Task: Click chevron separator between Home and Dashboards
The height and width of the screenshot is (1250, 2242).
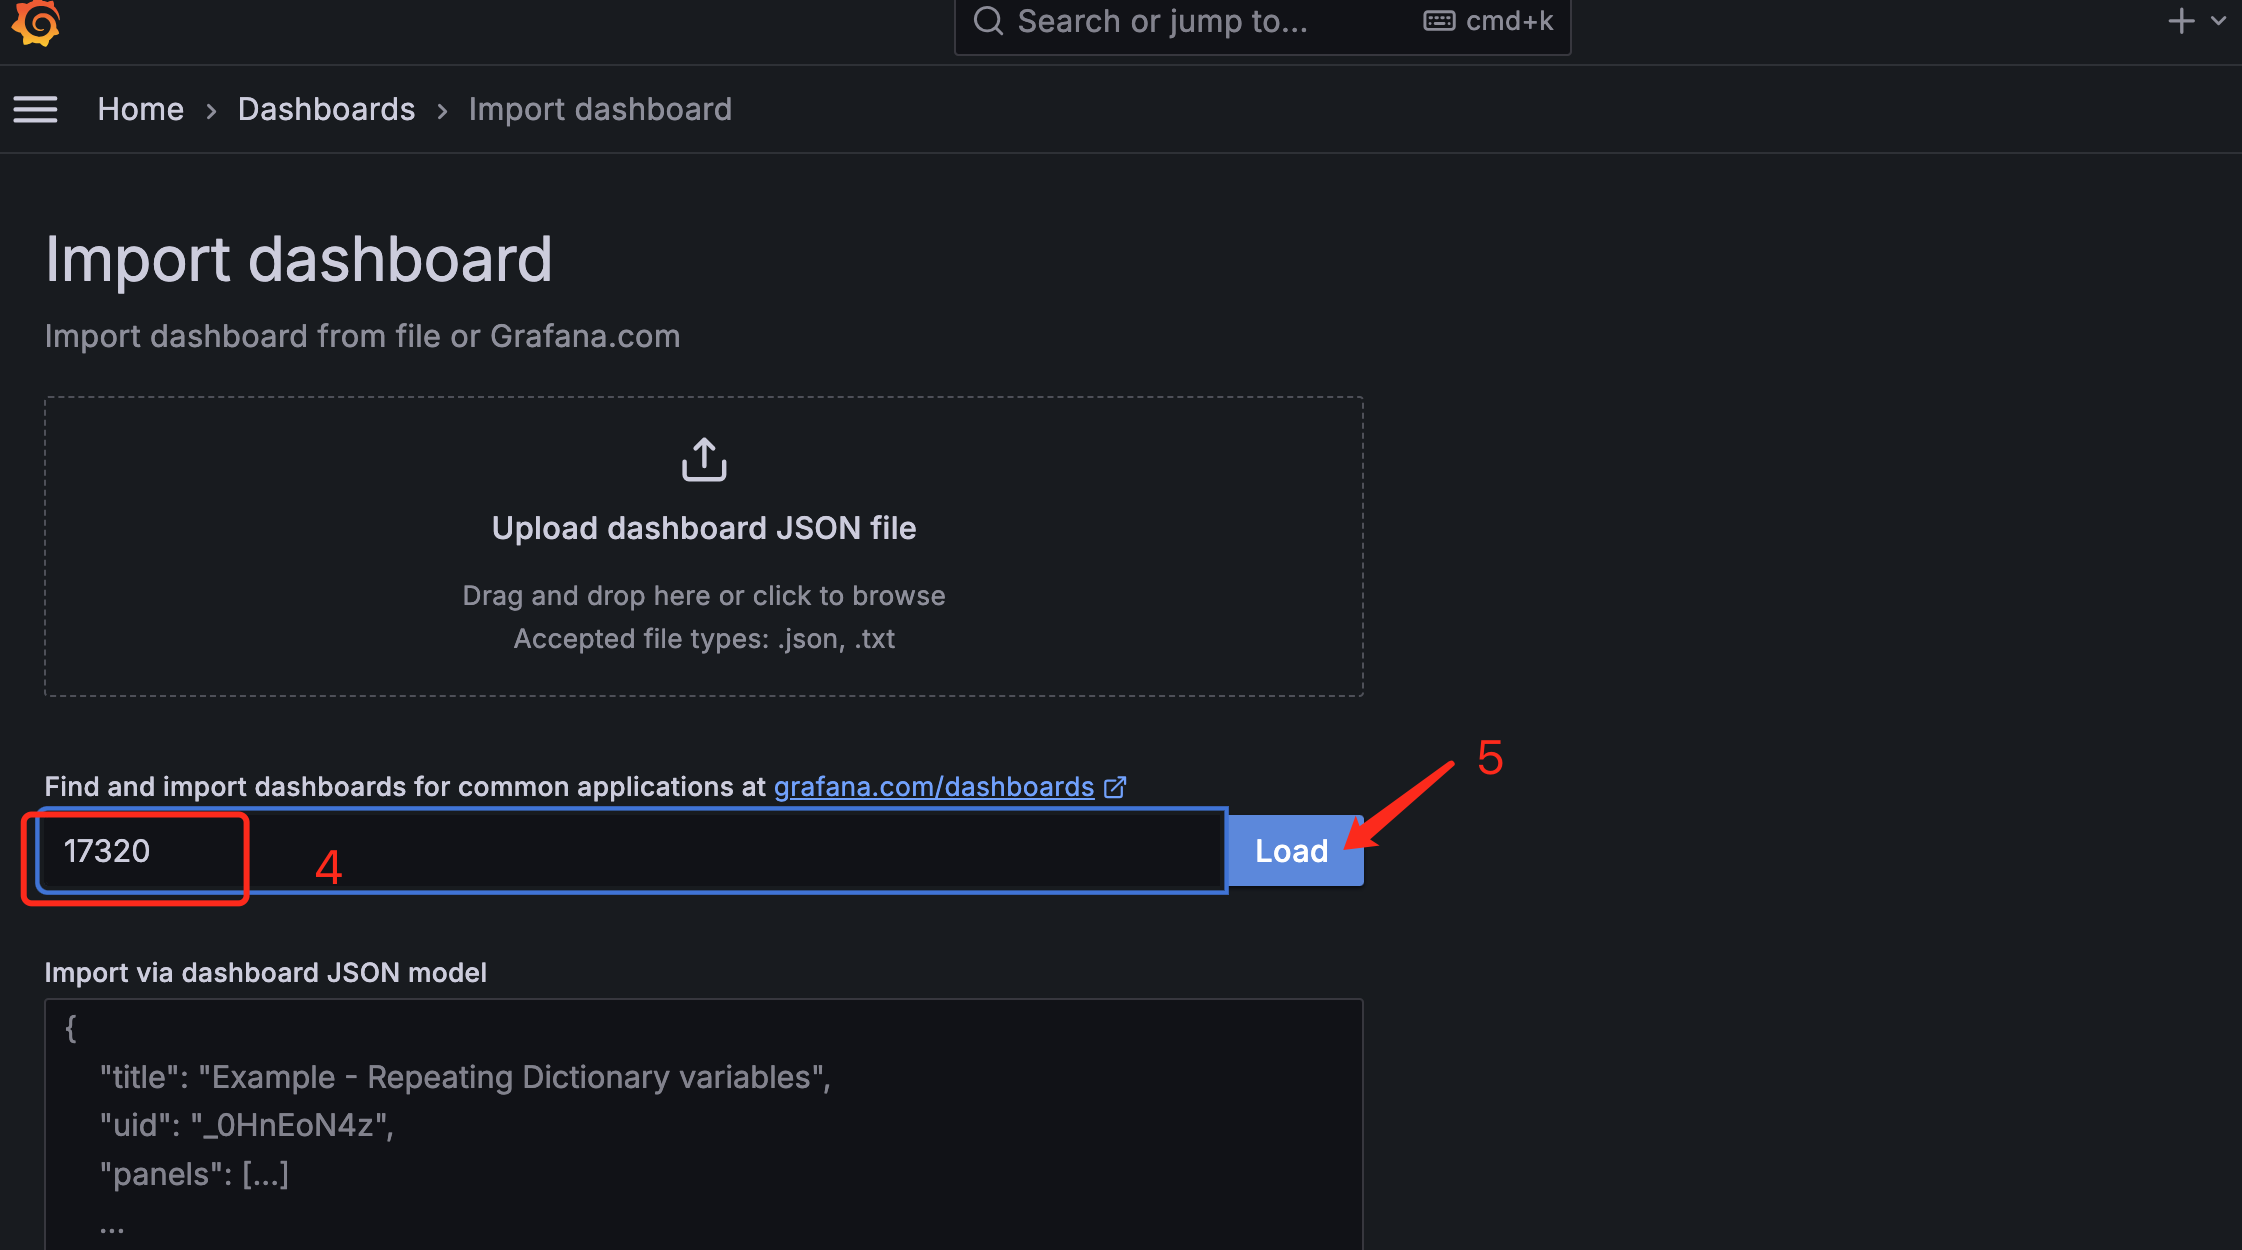Action: [211, 110]
